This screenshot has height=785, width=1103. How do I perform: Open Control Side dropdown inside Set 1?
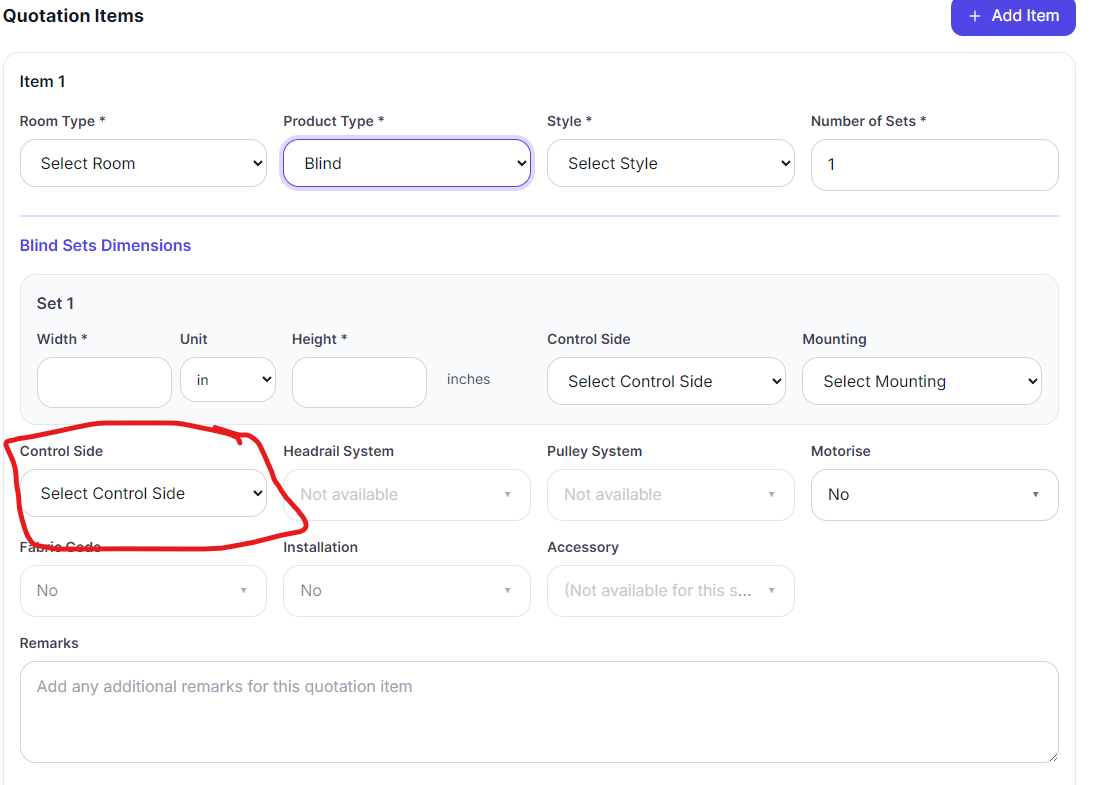(666, 382)
